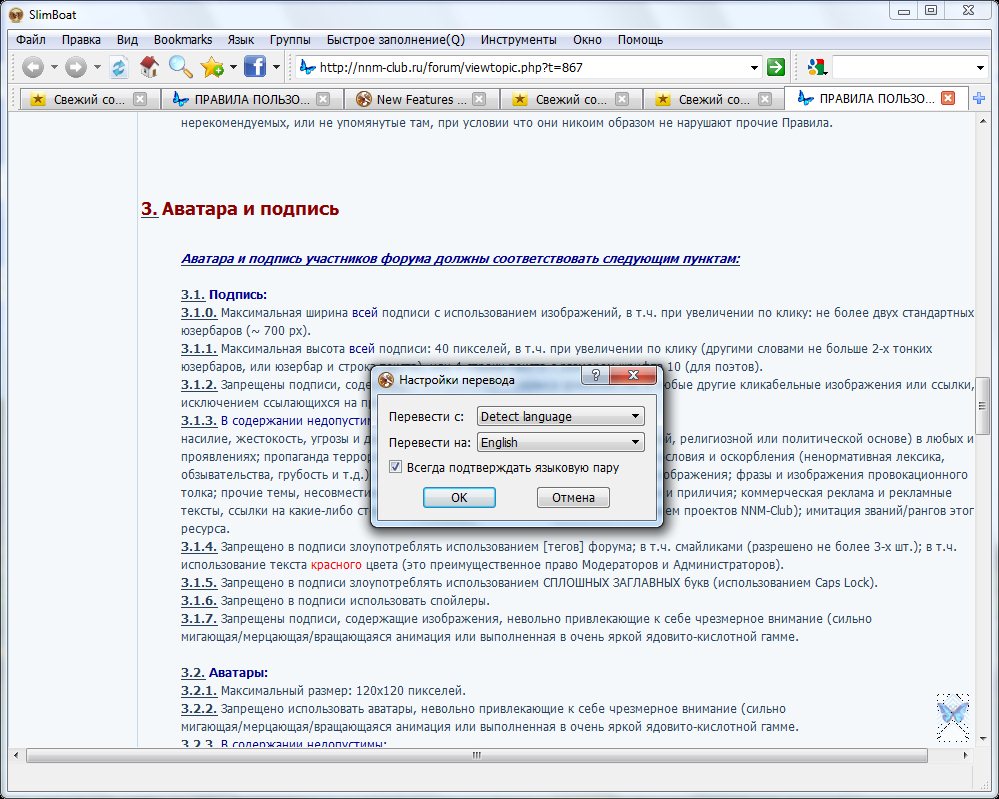Click the '3.1.5.' rule number link

[199, 583]
